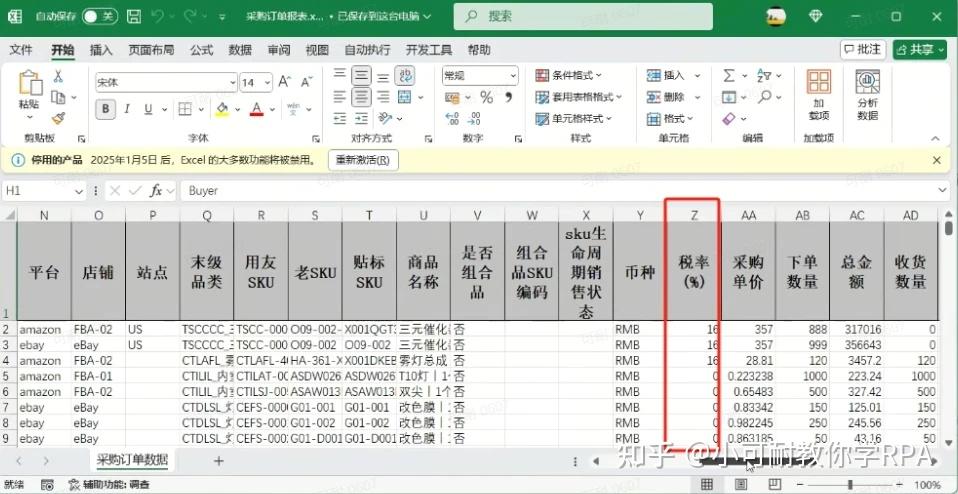Click the Paste clipboard icon

pos(29,84)
